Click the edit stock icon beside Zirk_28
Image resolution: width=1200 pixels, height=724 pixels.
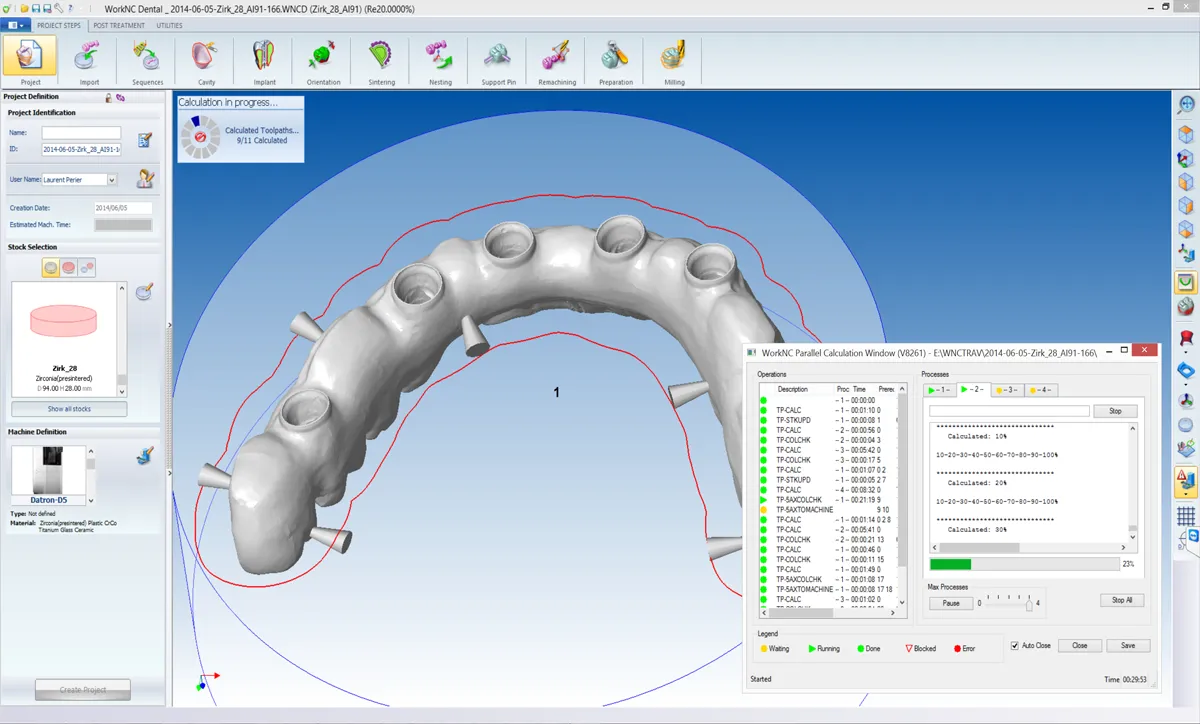click(144, 292)
